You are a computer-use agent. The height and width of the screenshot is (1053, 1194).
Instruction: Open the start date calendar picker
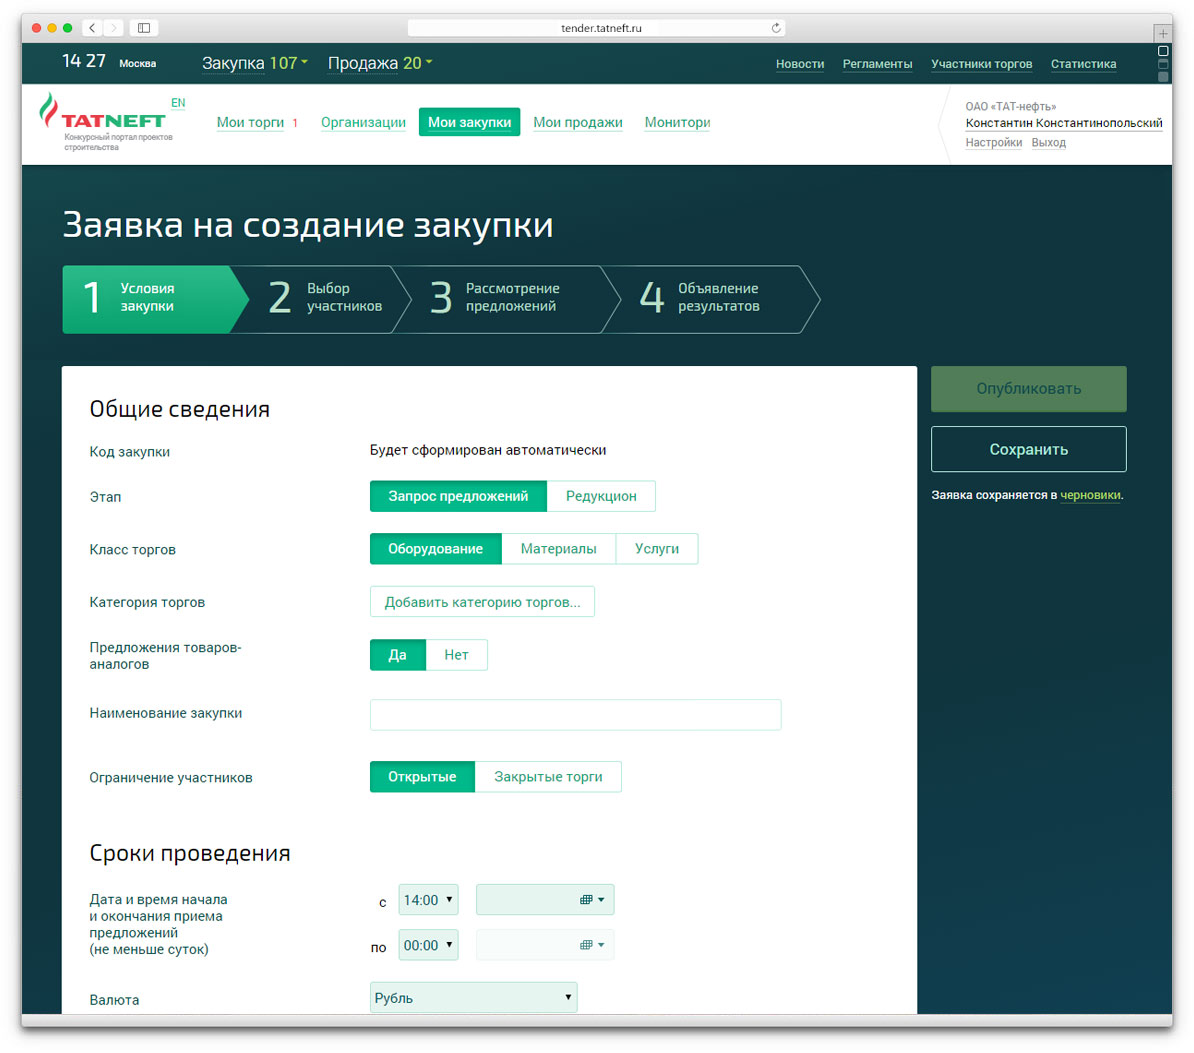(592, 900)
